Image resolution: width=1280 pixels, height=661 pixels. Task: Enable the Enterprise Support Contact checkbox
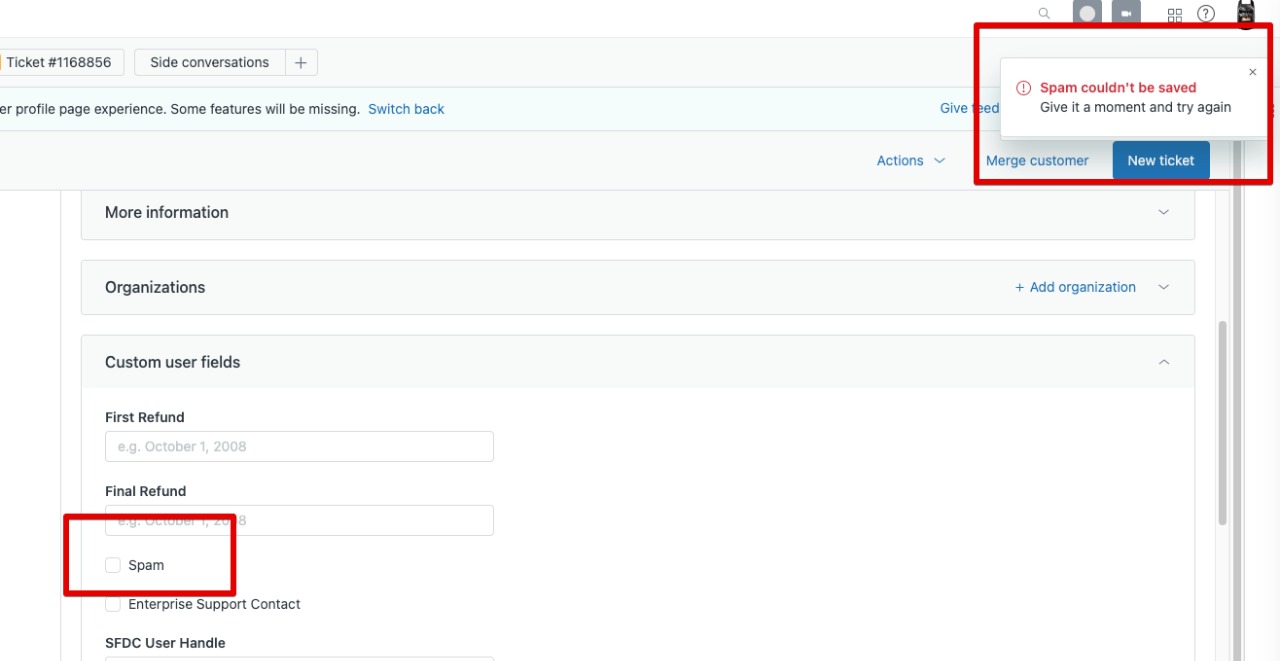(x=113, y=605)
